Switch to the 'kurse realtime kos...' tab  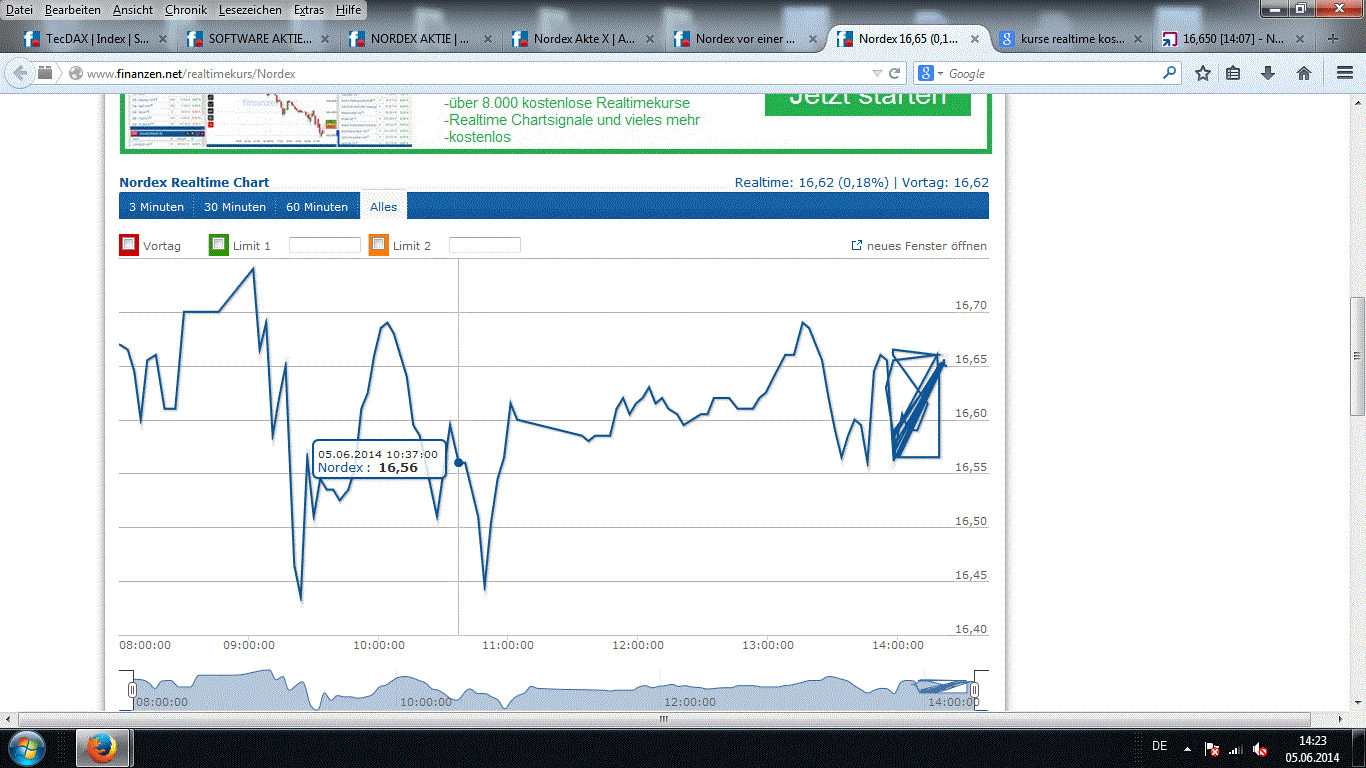[1070, 39]
